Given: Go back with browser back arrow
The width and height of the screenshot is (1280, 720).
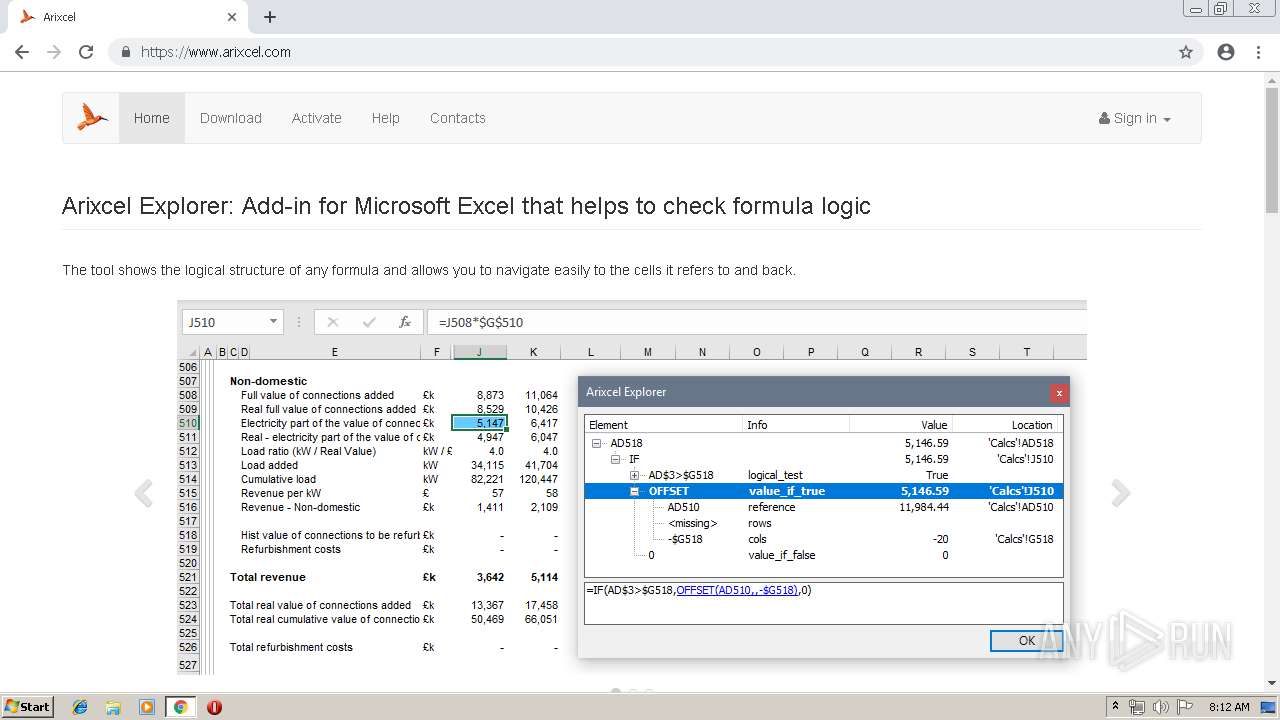Looking at the screenshot, I should [x=22, y=52].
